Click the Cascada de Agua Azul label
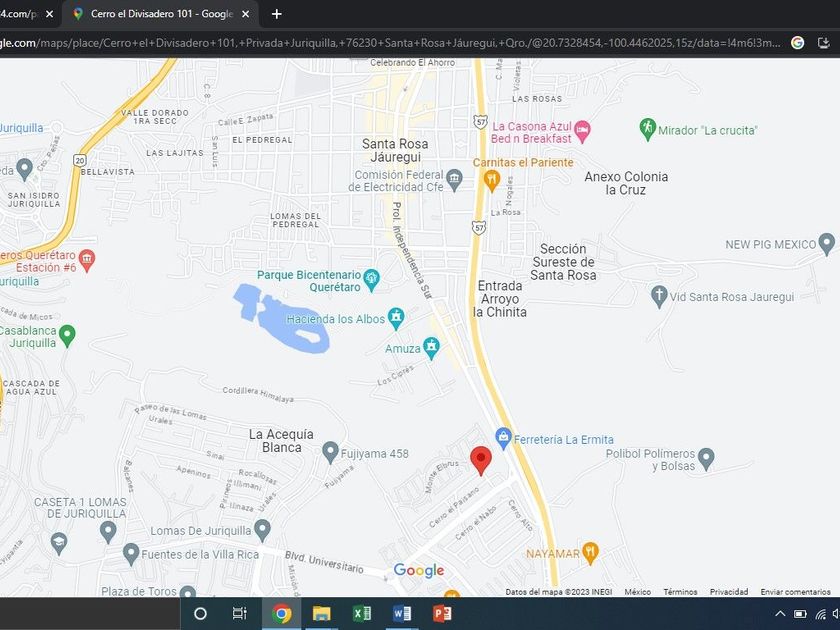Viewport: 840px width, 630px height. (31, 388)
